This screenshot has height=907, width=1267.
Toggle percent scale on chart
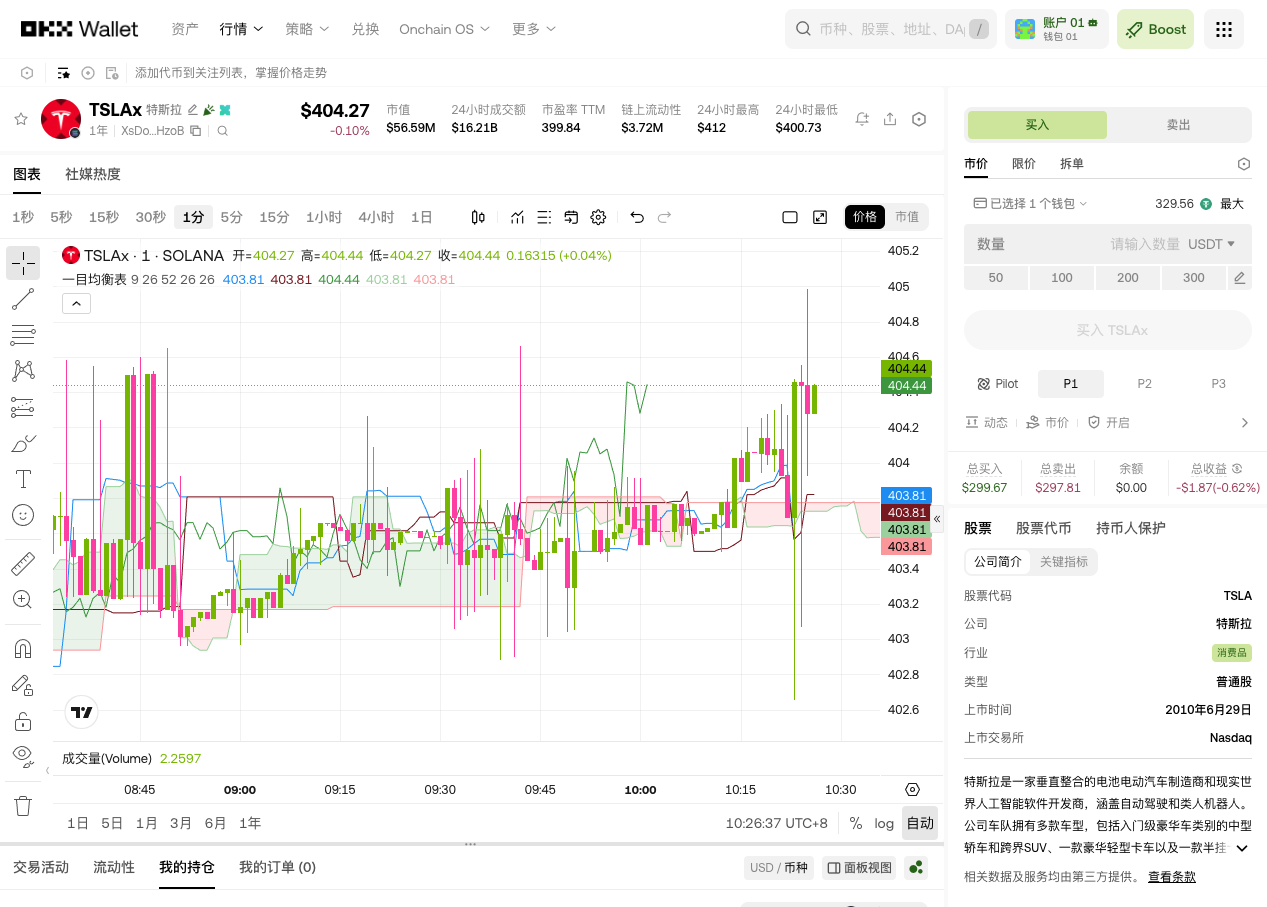click(856, 824)
